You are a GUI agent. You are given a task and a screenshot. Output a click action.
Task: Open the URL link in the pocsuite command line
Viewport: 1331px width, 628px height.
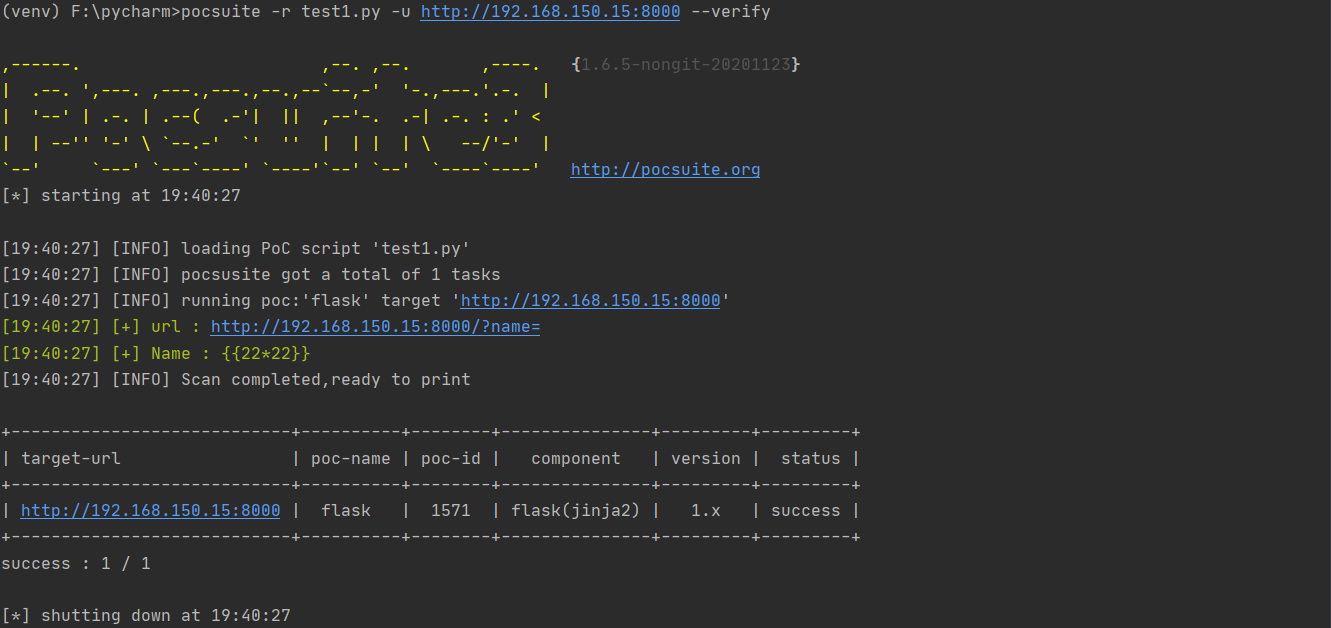(550, 12)
